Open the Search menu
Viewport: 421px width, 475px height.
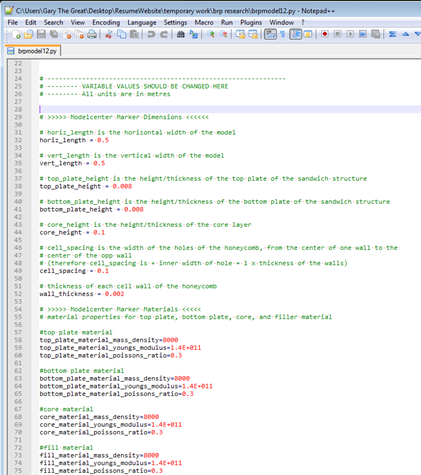53,22
